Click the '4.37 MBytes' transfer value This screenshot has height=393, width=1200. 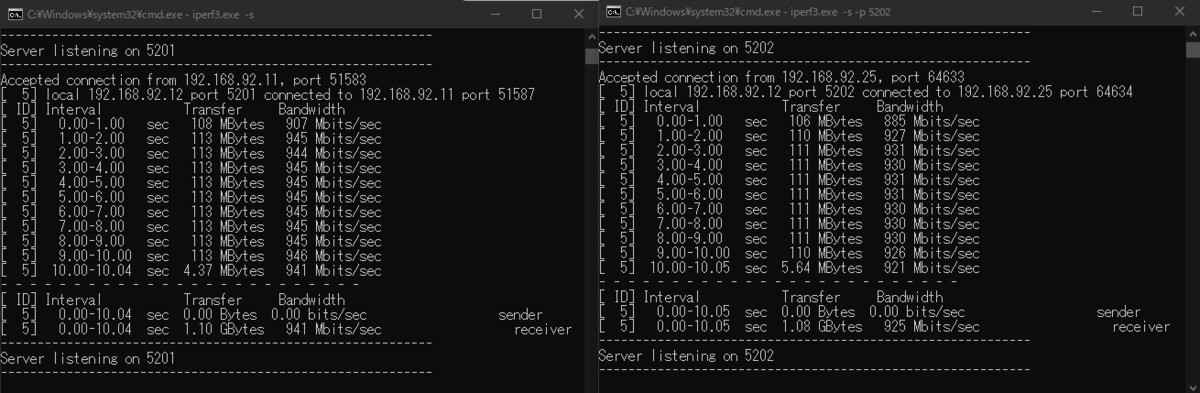223,270
